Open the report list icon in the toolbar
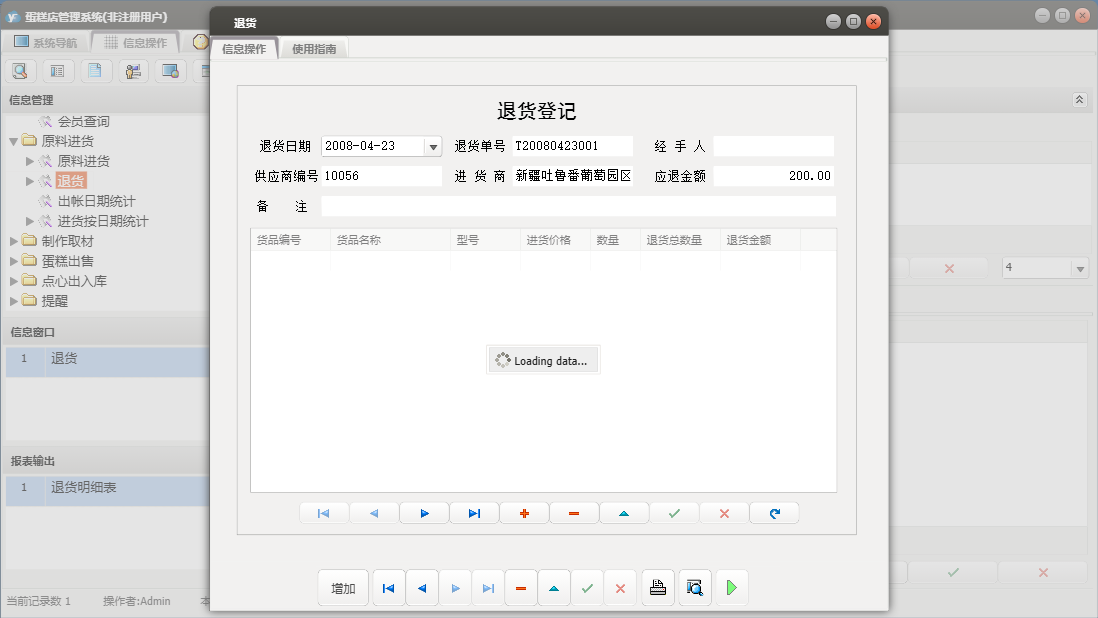 [x=56, y=70]
